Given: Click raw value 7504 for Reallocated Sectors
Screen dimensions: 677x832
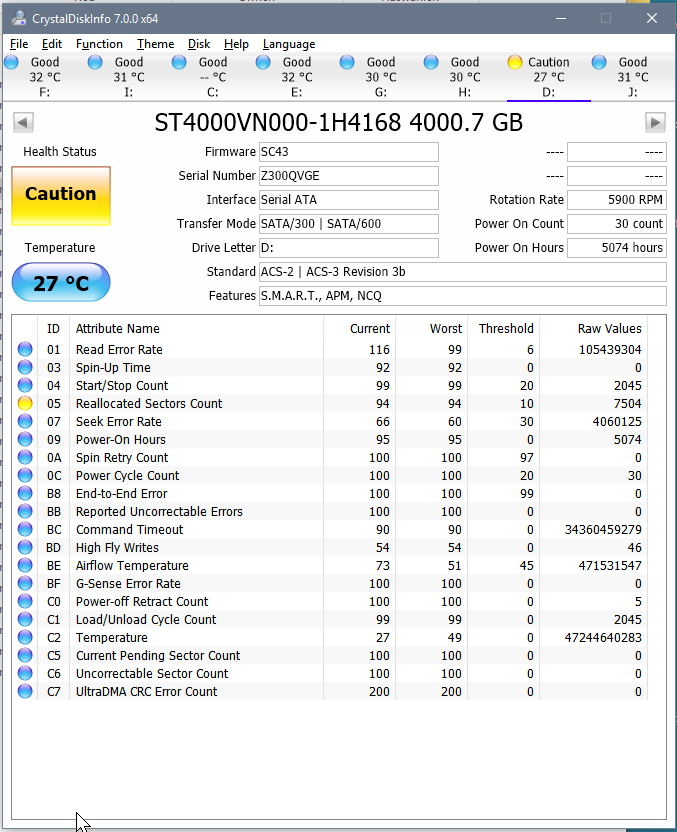Looking at the screenshot, I should pyautogui.click(x=628, y=403).
